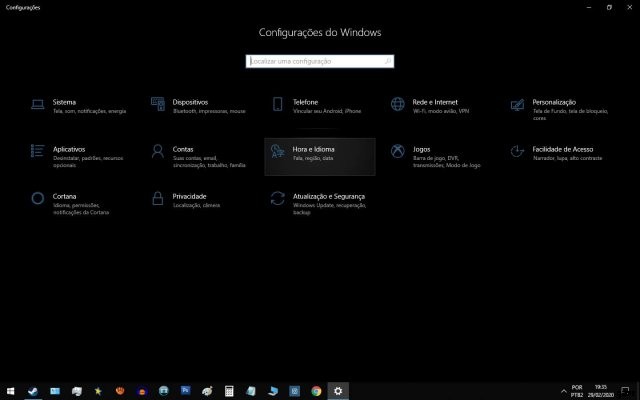The image size is (640, 400).
Task: Open Google Chrome from the taskbar
Action: click(x=316, y=391)
